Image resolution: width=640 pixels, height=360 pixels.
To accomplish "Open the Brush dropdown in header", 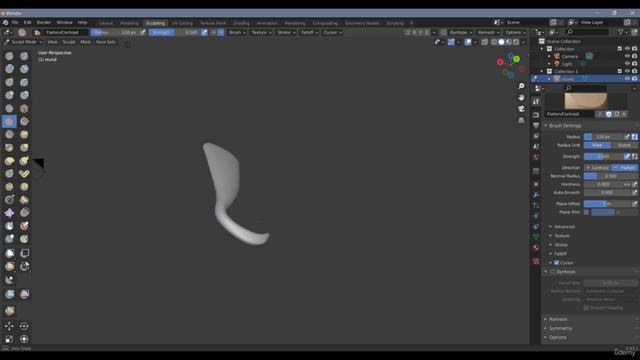I will [237, 32].
